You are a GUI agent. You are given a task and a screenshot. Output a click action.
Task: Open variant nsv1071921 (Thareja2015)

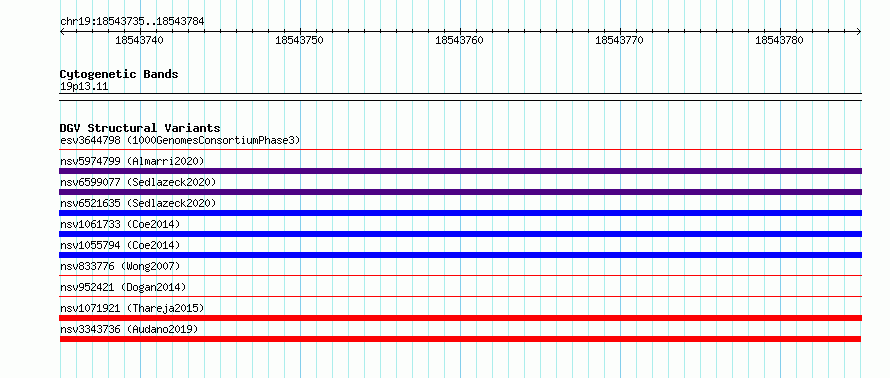click(x=132, y=308)
